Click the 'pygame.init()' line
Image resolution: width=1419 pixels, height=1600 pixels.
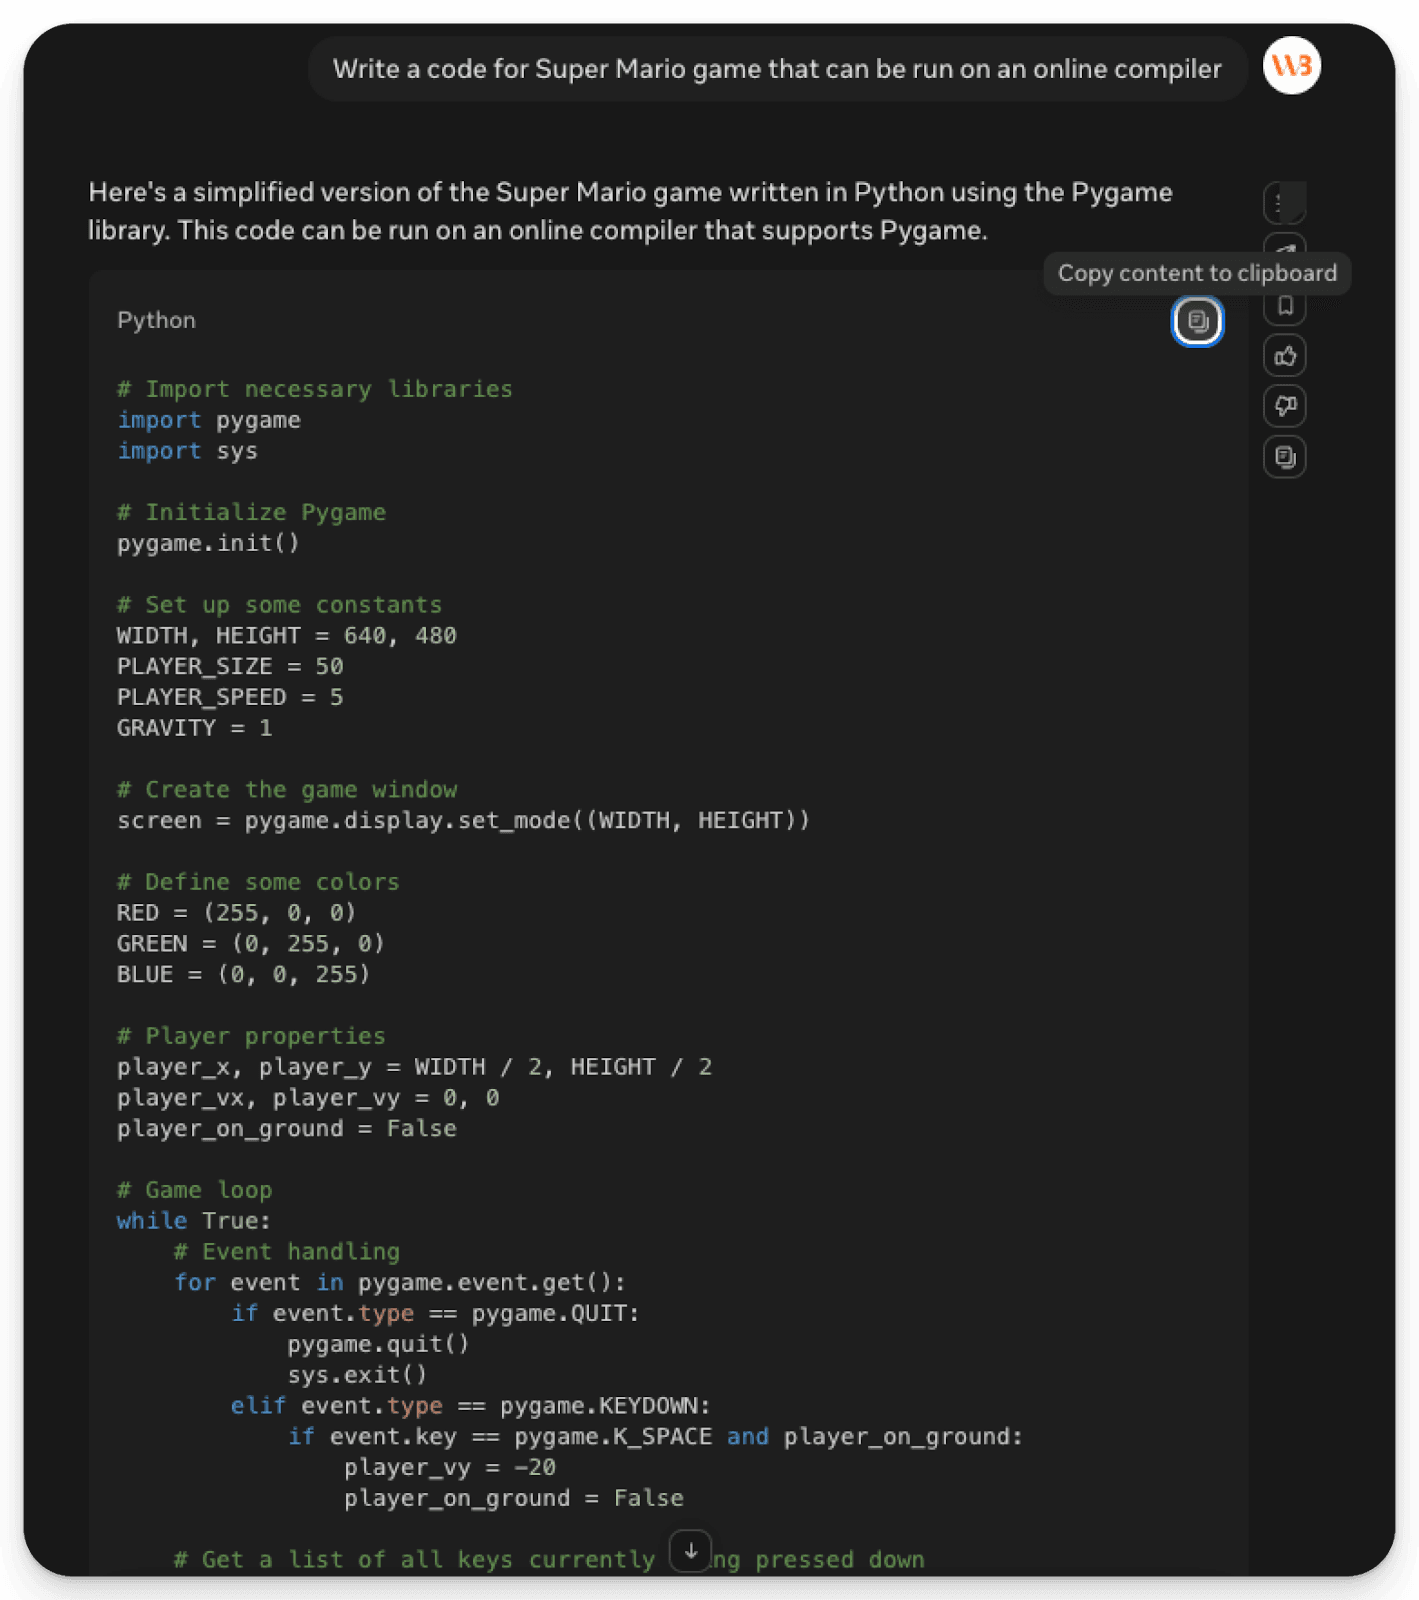(208, 543)
